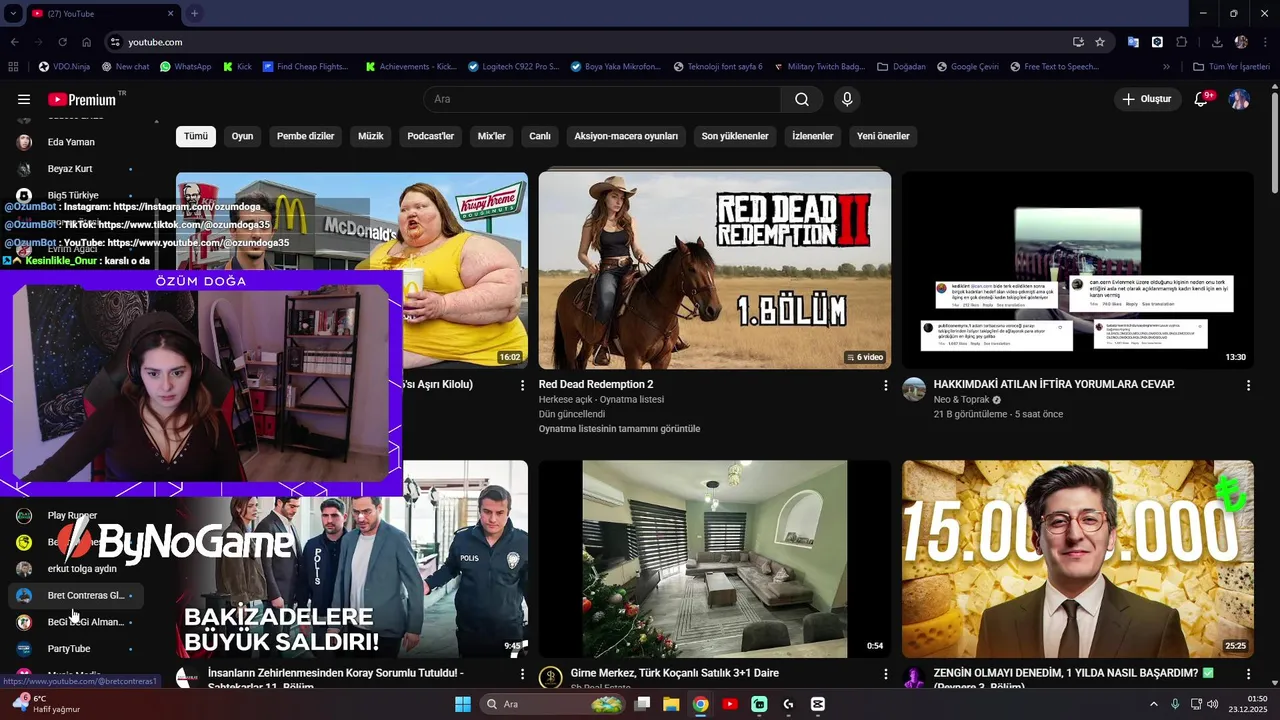Open the Big5 Türkiye subscription

point(76,195)
